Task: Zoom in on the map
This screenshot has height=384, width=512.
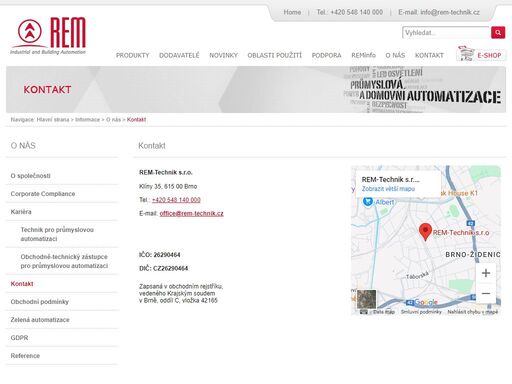Action: 486,273
